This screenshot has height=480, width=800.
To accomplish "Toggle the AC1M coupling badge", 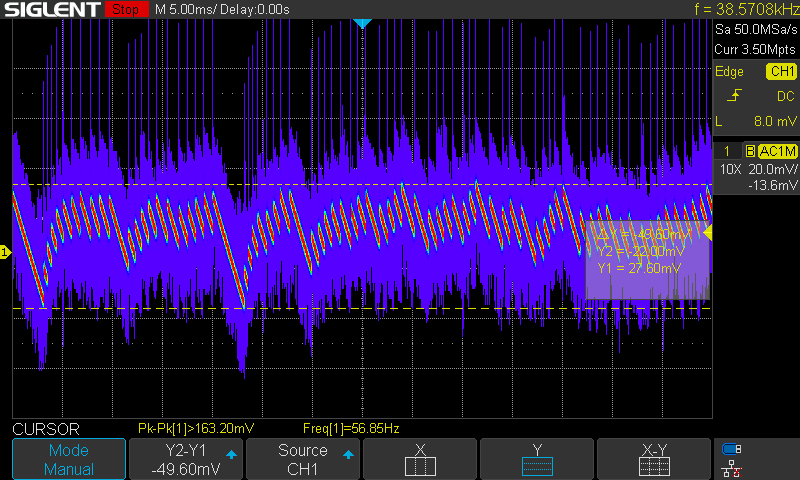I will pyautogui.click(x=777, y=151).
